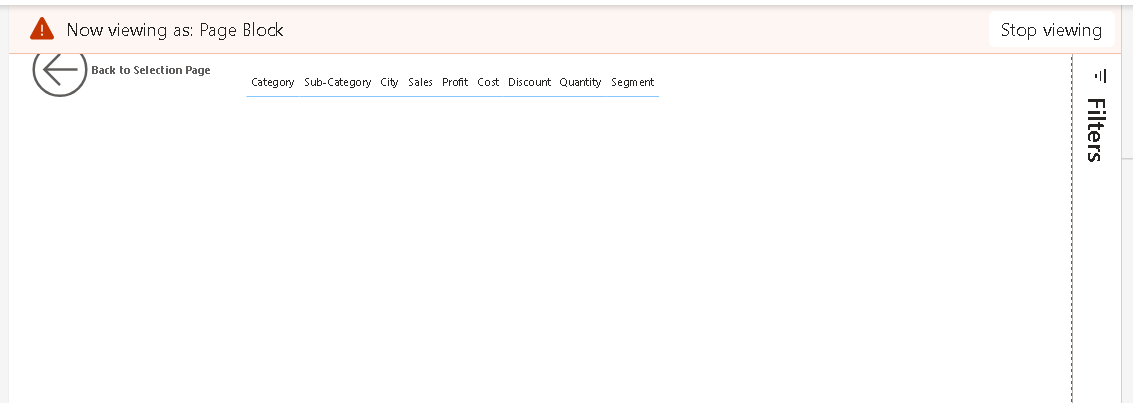Click the Back to Selection Page label
Image resolution: width=1133 pixels, height=403 pixels.
point(151,70)
